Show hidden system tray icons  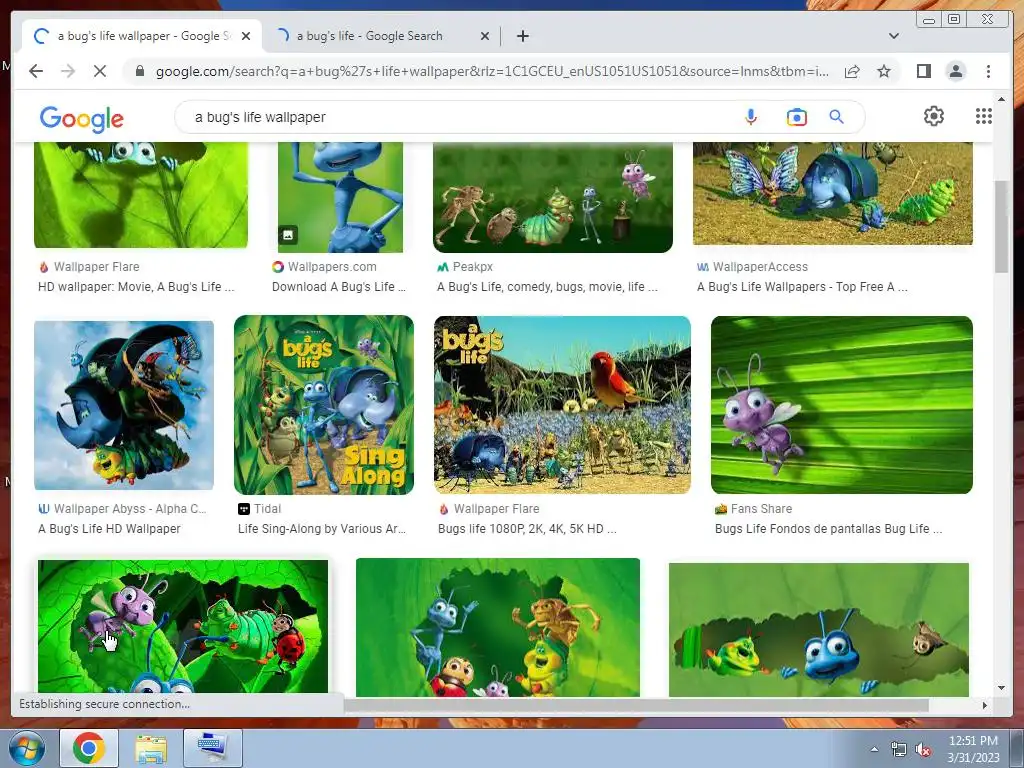(874, 749)
